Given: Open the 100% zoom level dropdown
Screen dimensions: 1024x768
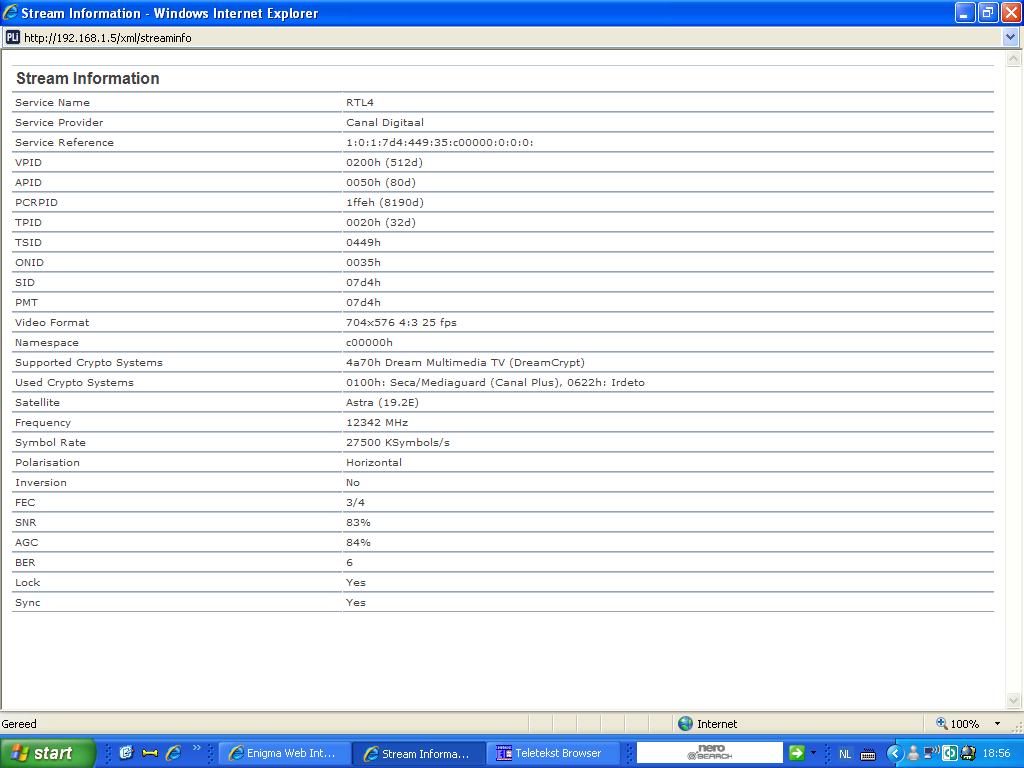Looking at the screenshot, I should (997, 724).
